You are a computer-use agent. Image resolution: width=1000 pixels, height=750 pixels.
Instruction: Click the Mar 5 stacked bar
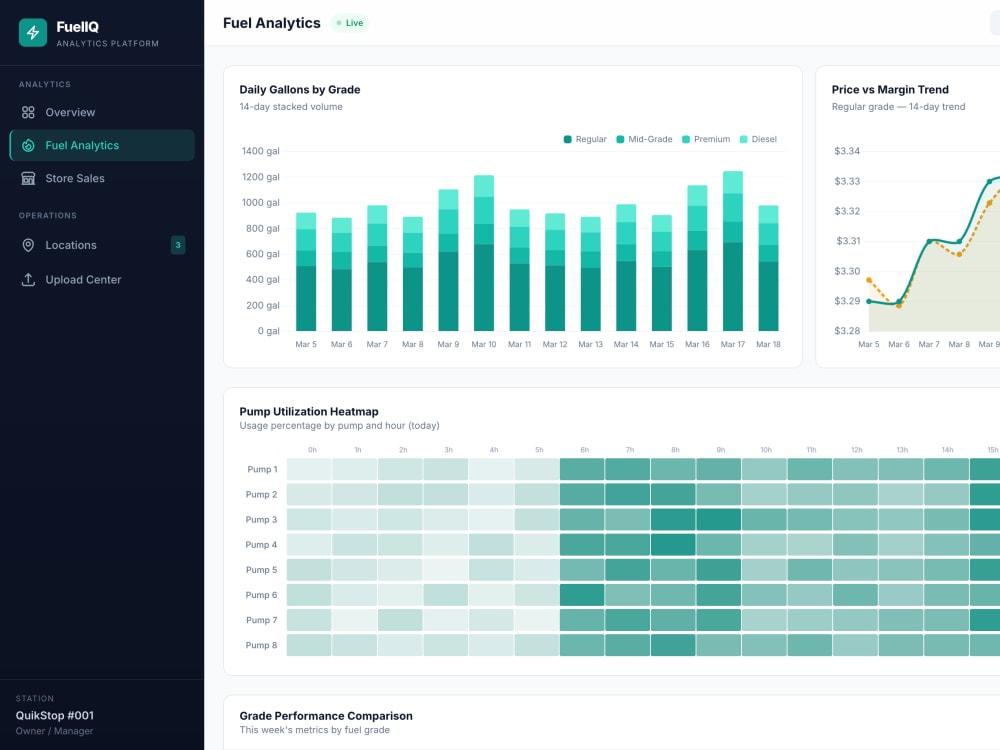(306, 272)
